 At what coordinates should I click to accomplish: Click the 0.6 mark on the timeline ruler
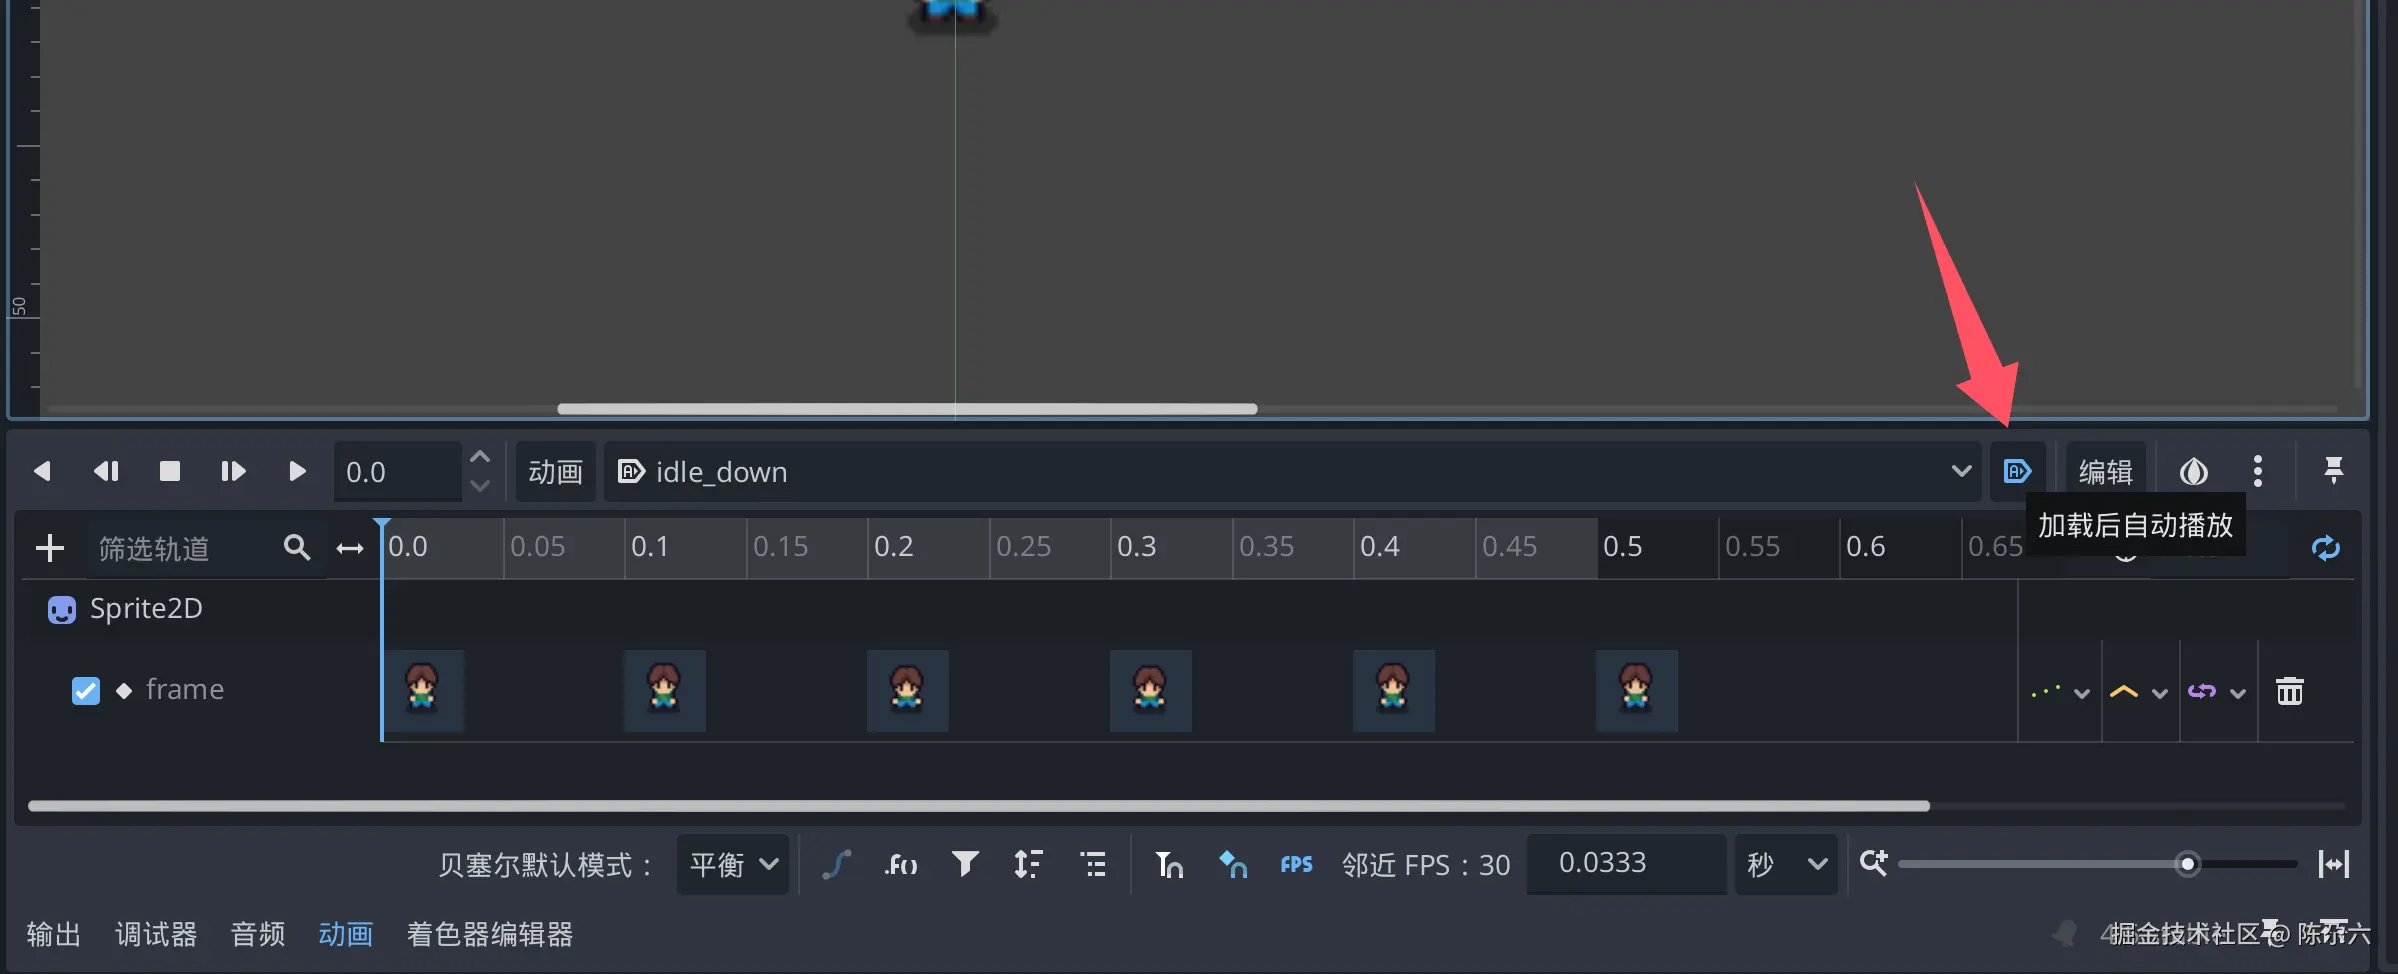tap(1865, 547)
